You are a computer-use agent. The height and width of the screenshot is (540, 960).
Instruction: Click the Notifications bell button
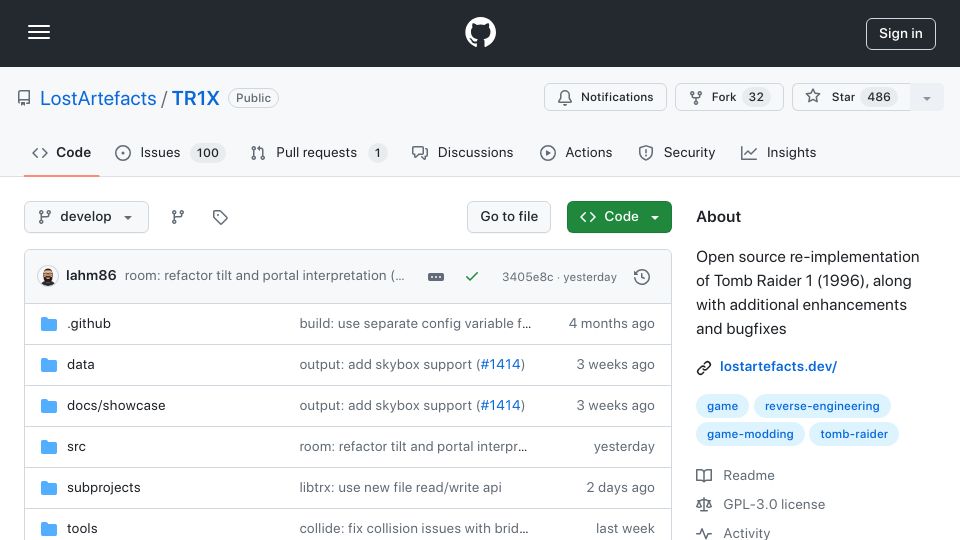coord(605,97)
